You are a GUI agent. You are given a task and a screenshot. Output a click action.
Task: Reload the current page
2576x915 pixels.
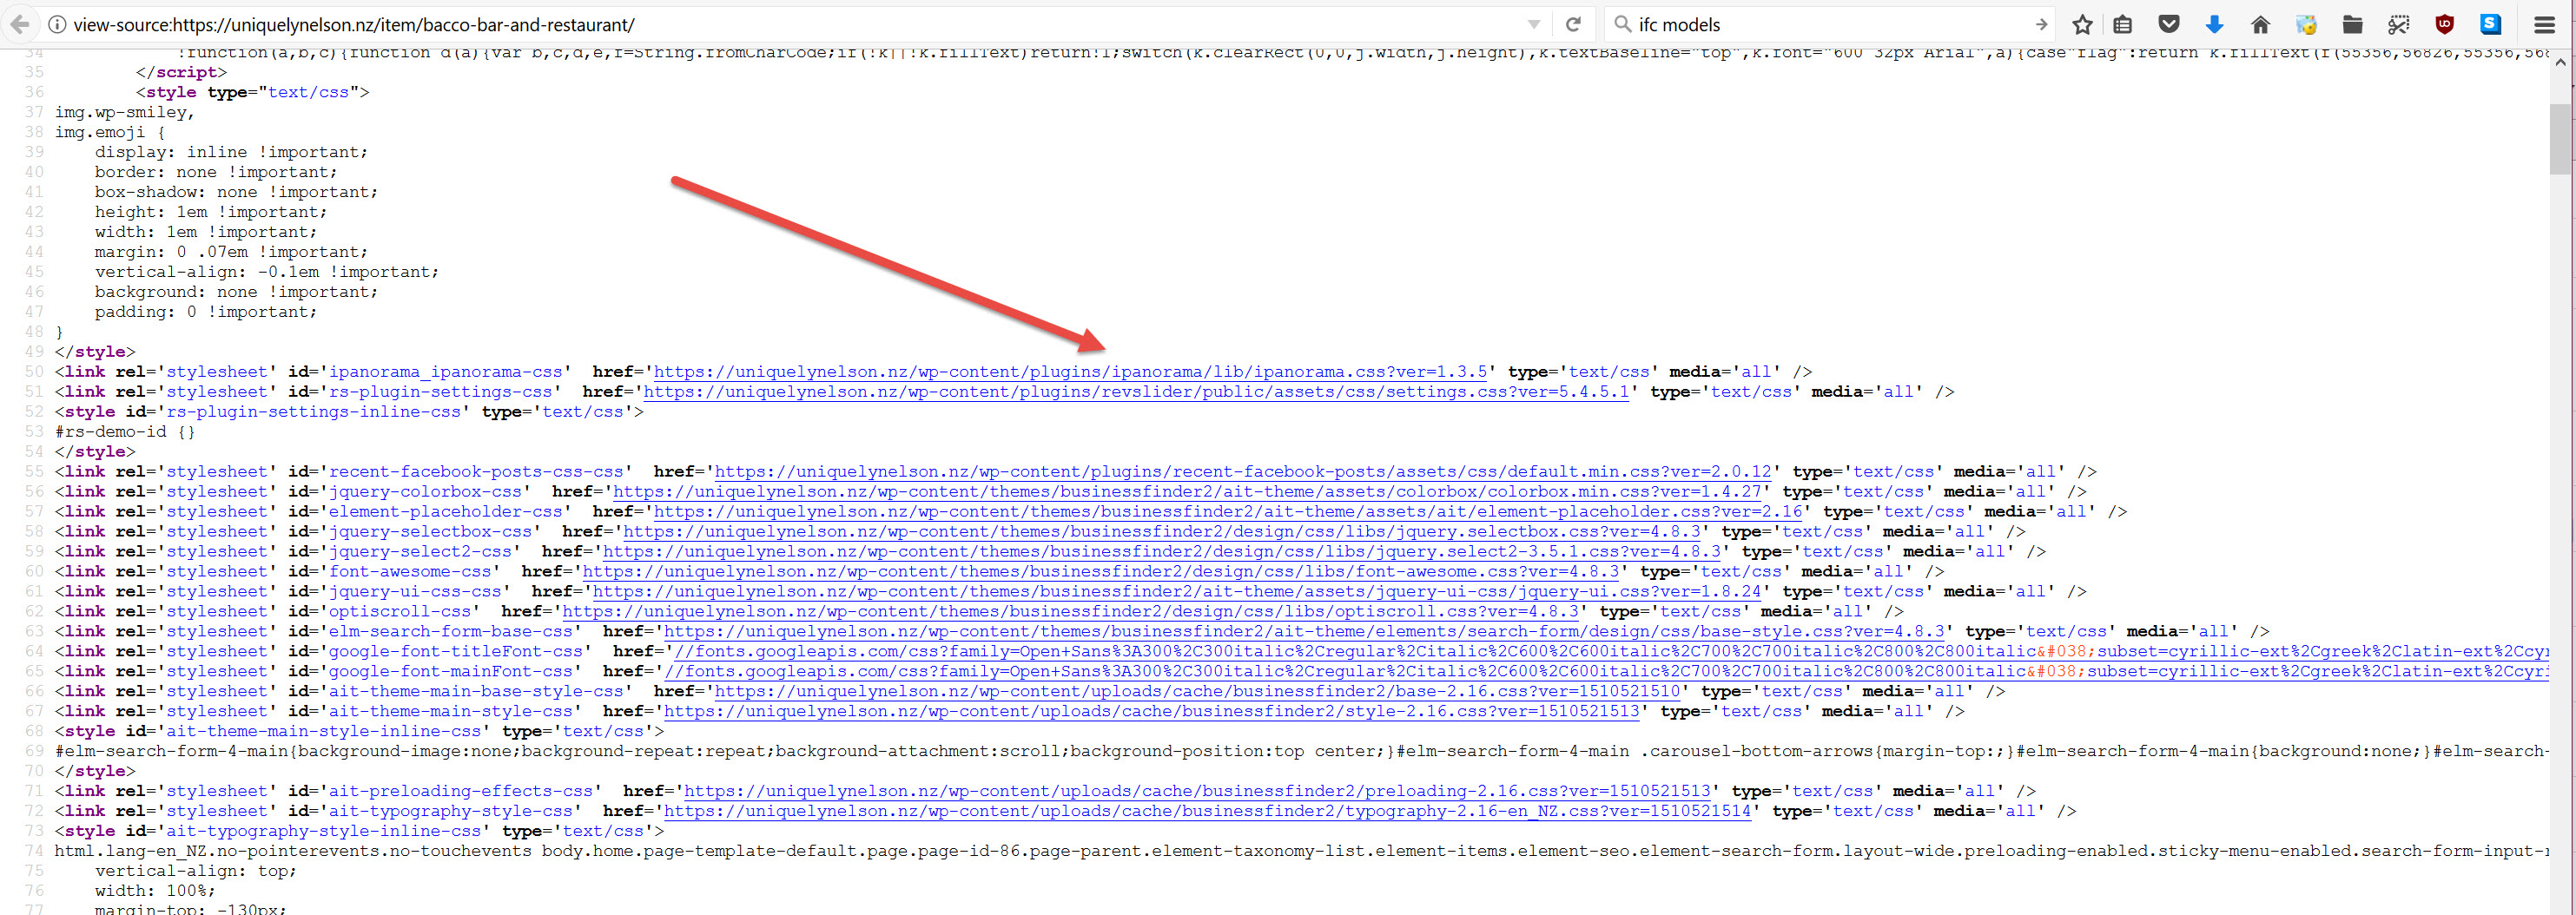[x=1573, y=25]
